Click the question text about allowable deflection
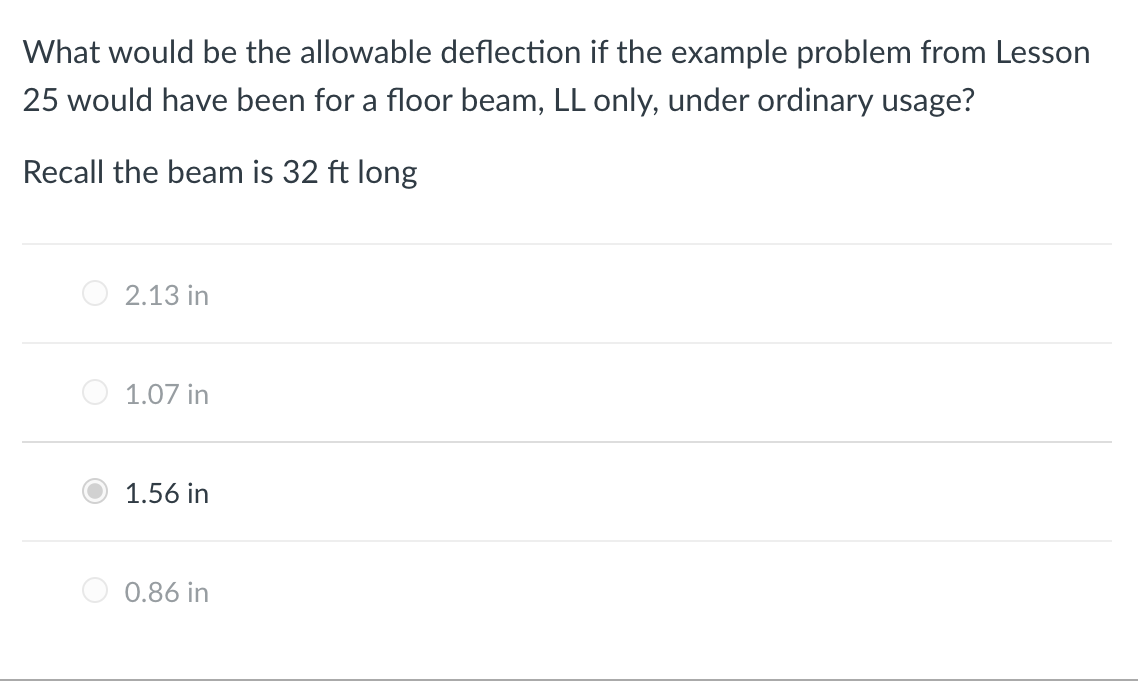Image resolution: width=1138 pixels, height=690 pixels. pyautogui.click(x=556, y=76)
